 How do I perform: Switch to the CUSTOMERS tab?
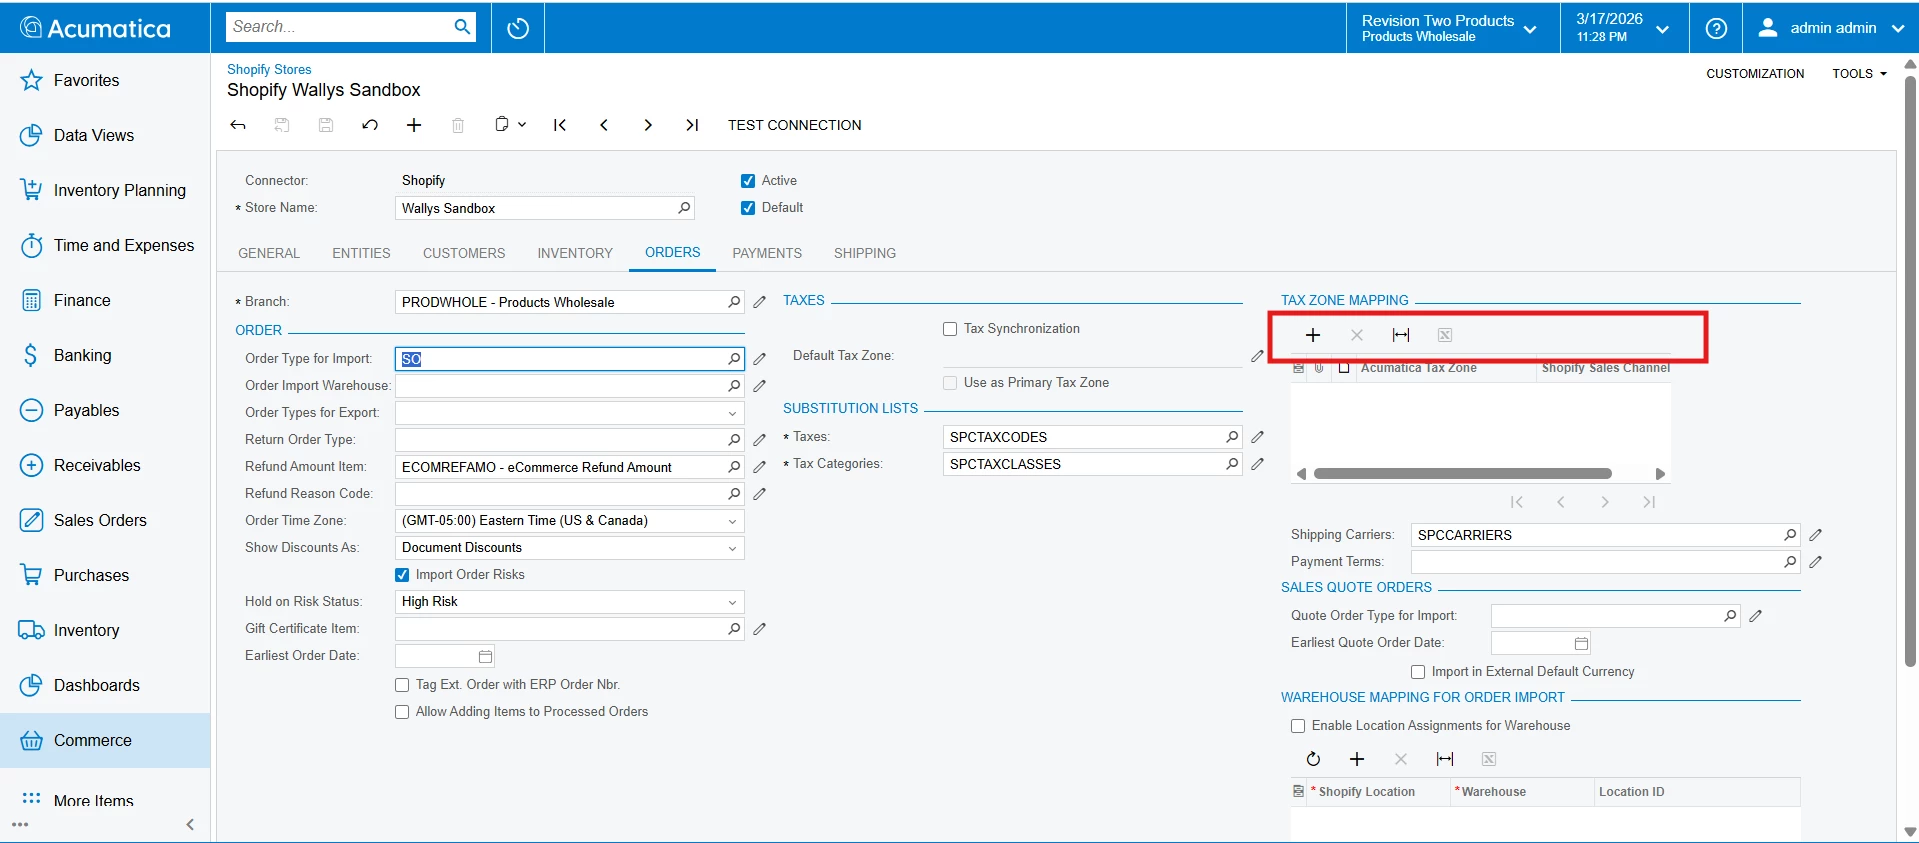pyautogui.click(x=464, y=254)
